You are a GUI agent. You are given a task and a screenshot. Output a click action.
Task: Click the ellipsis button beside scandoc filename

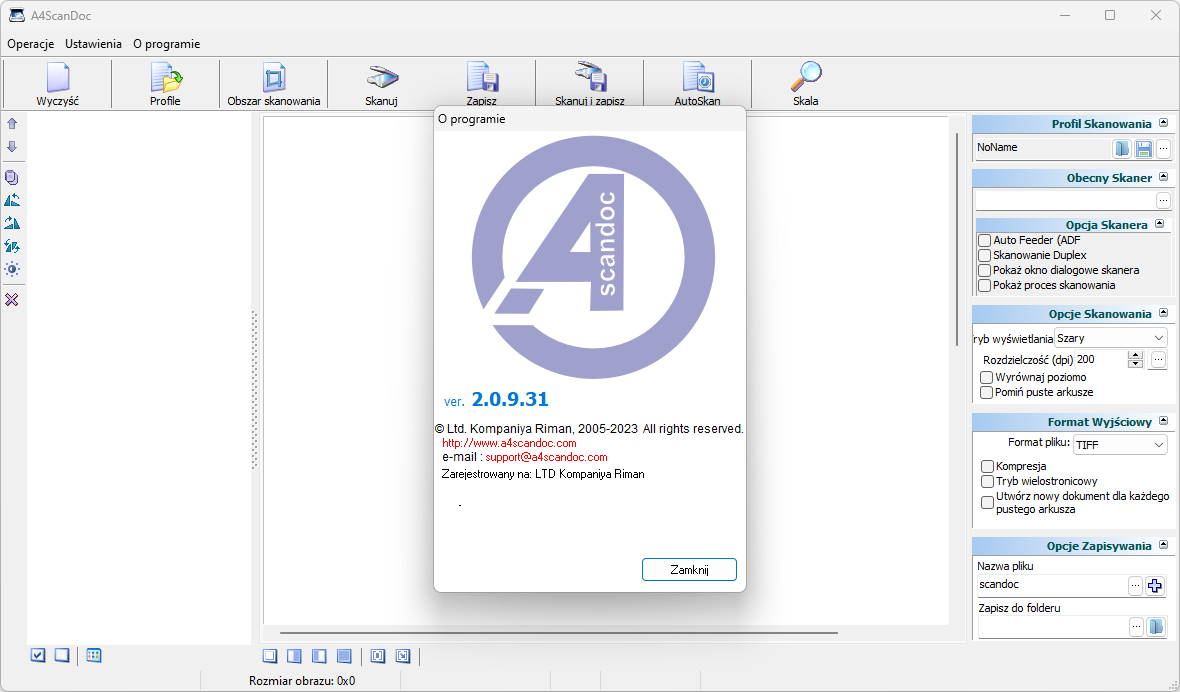pyautogui.click(x=1136, y=586)
